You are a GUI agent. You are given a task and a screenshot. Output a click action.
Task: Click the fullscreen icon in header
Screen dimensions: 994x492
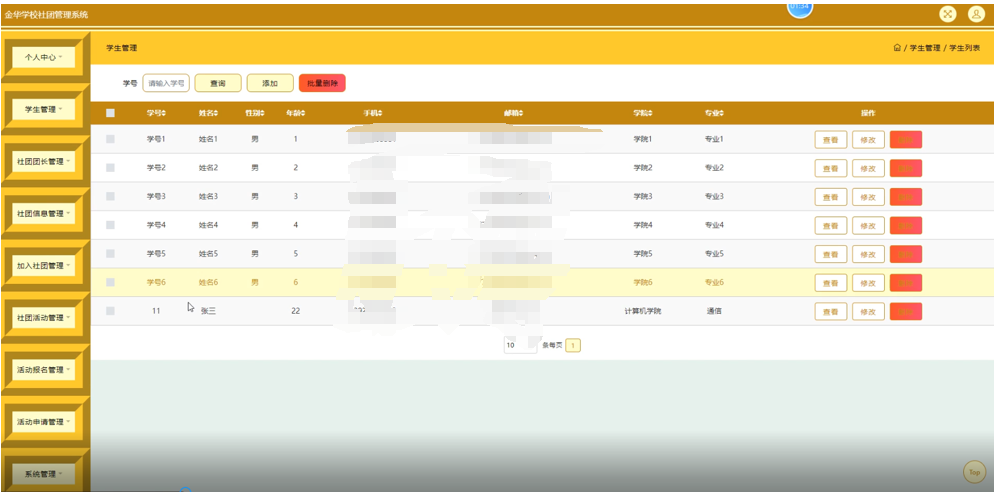(948, 14)
